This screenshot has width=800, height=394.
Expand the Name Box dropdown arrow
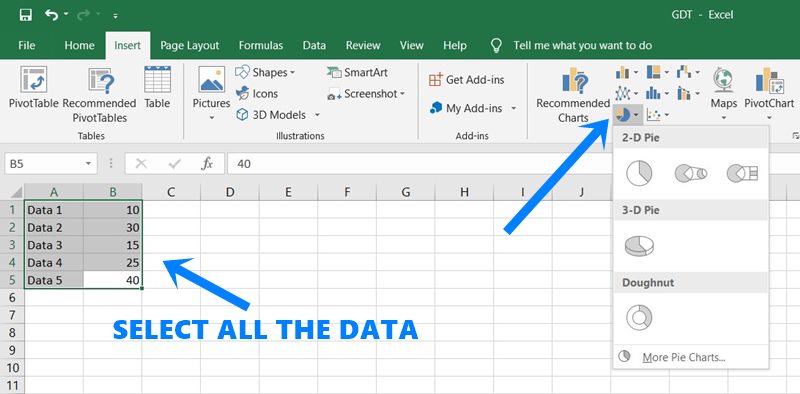(88, 164)
